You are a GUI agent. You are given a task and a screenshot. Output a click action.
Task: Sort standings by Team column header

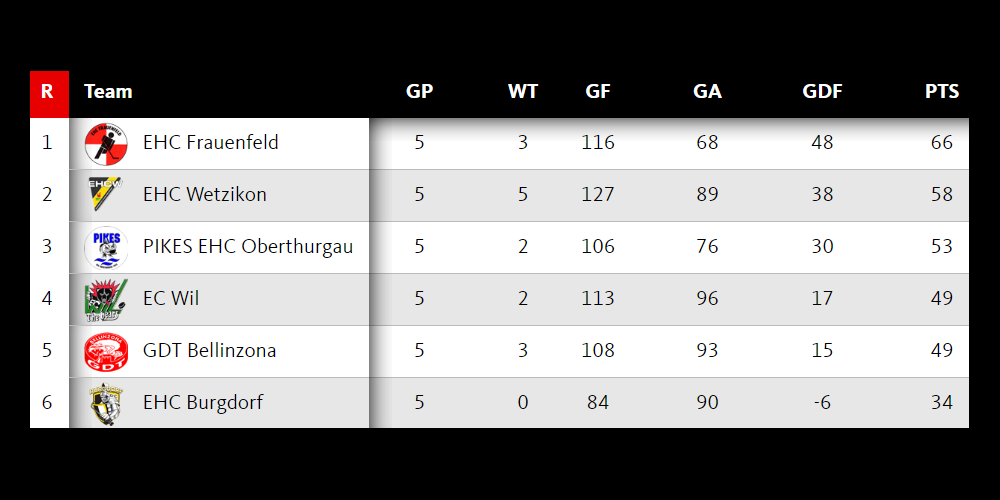tap(108, 92)
